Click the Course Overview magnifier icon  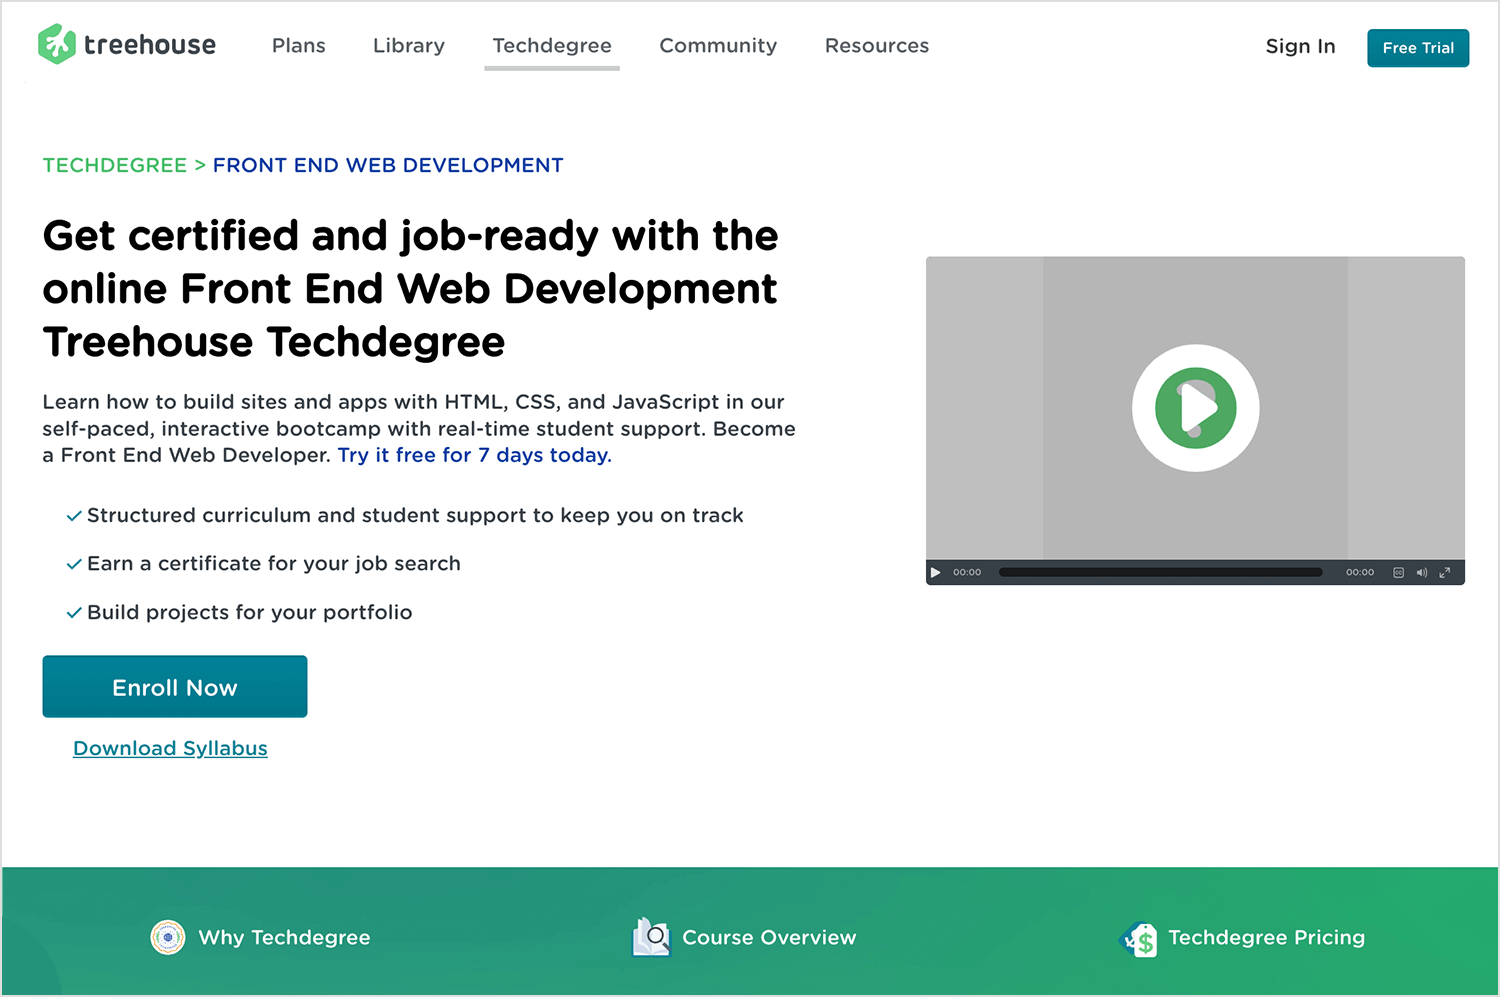pos(651,937)
